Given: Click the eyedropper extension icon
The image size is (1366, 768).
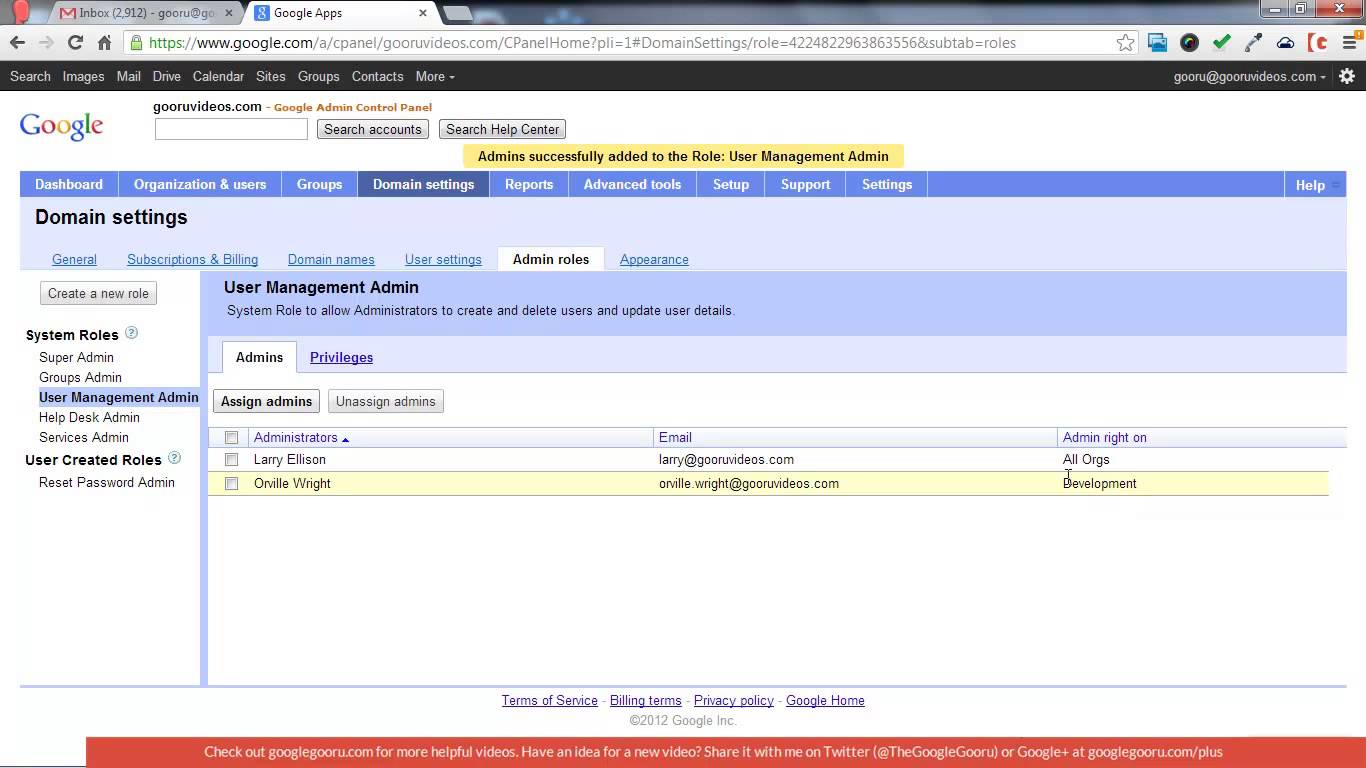Looking at the screenshot, I should point(1253,43).
